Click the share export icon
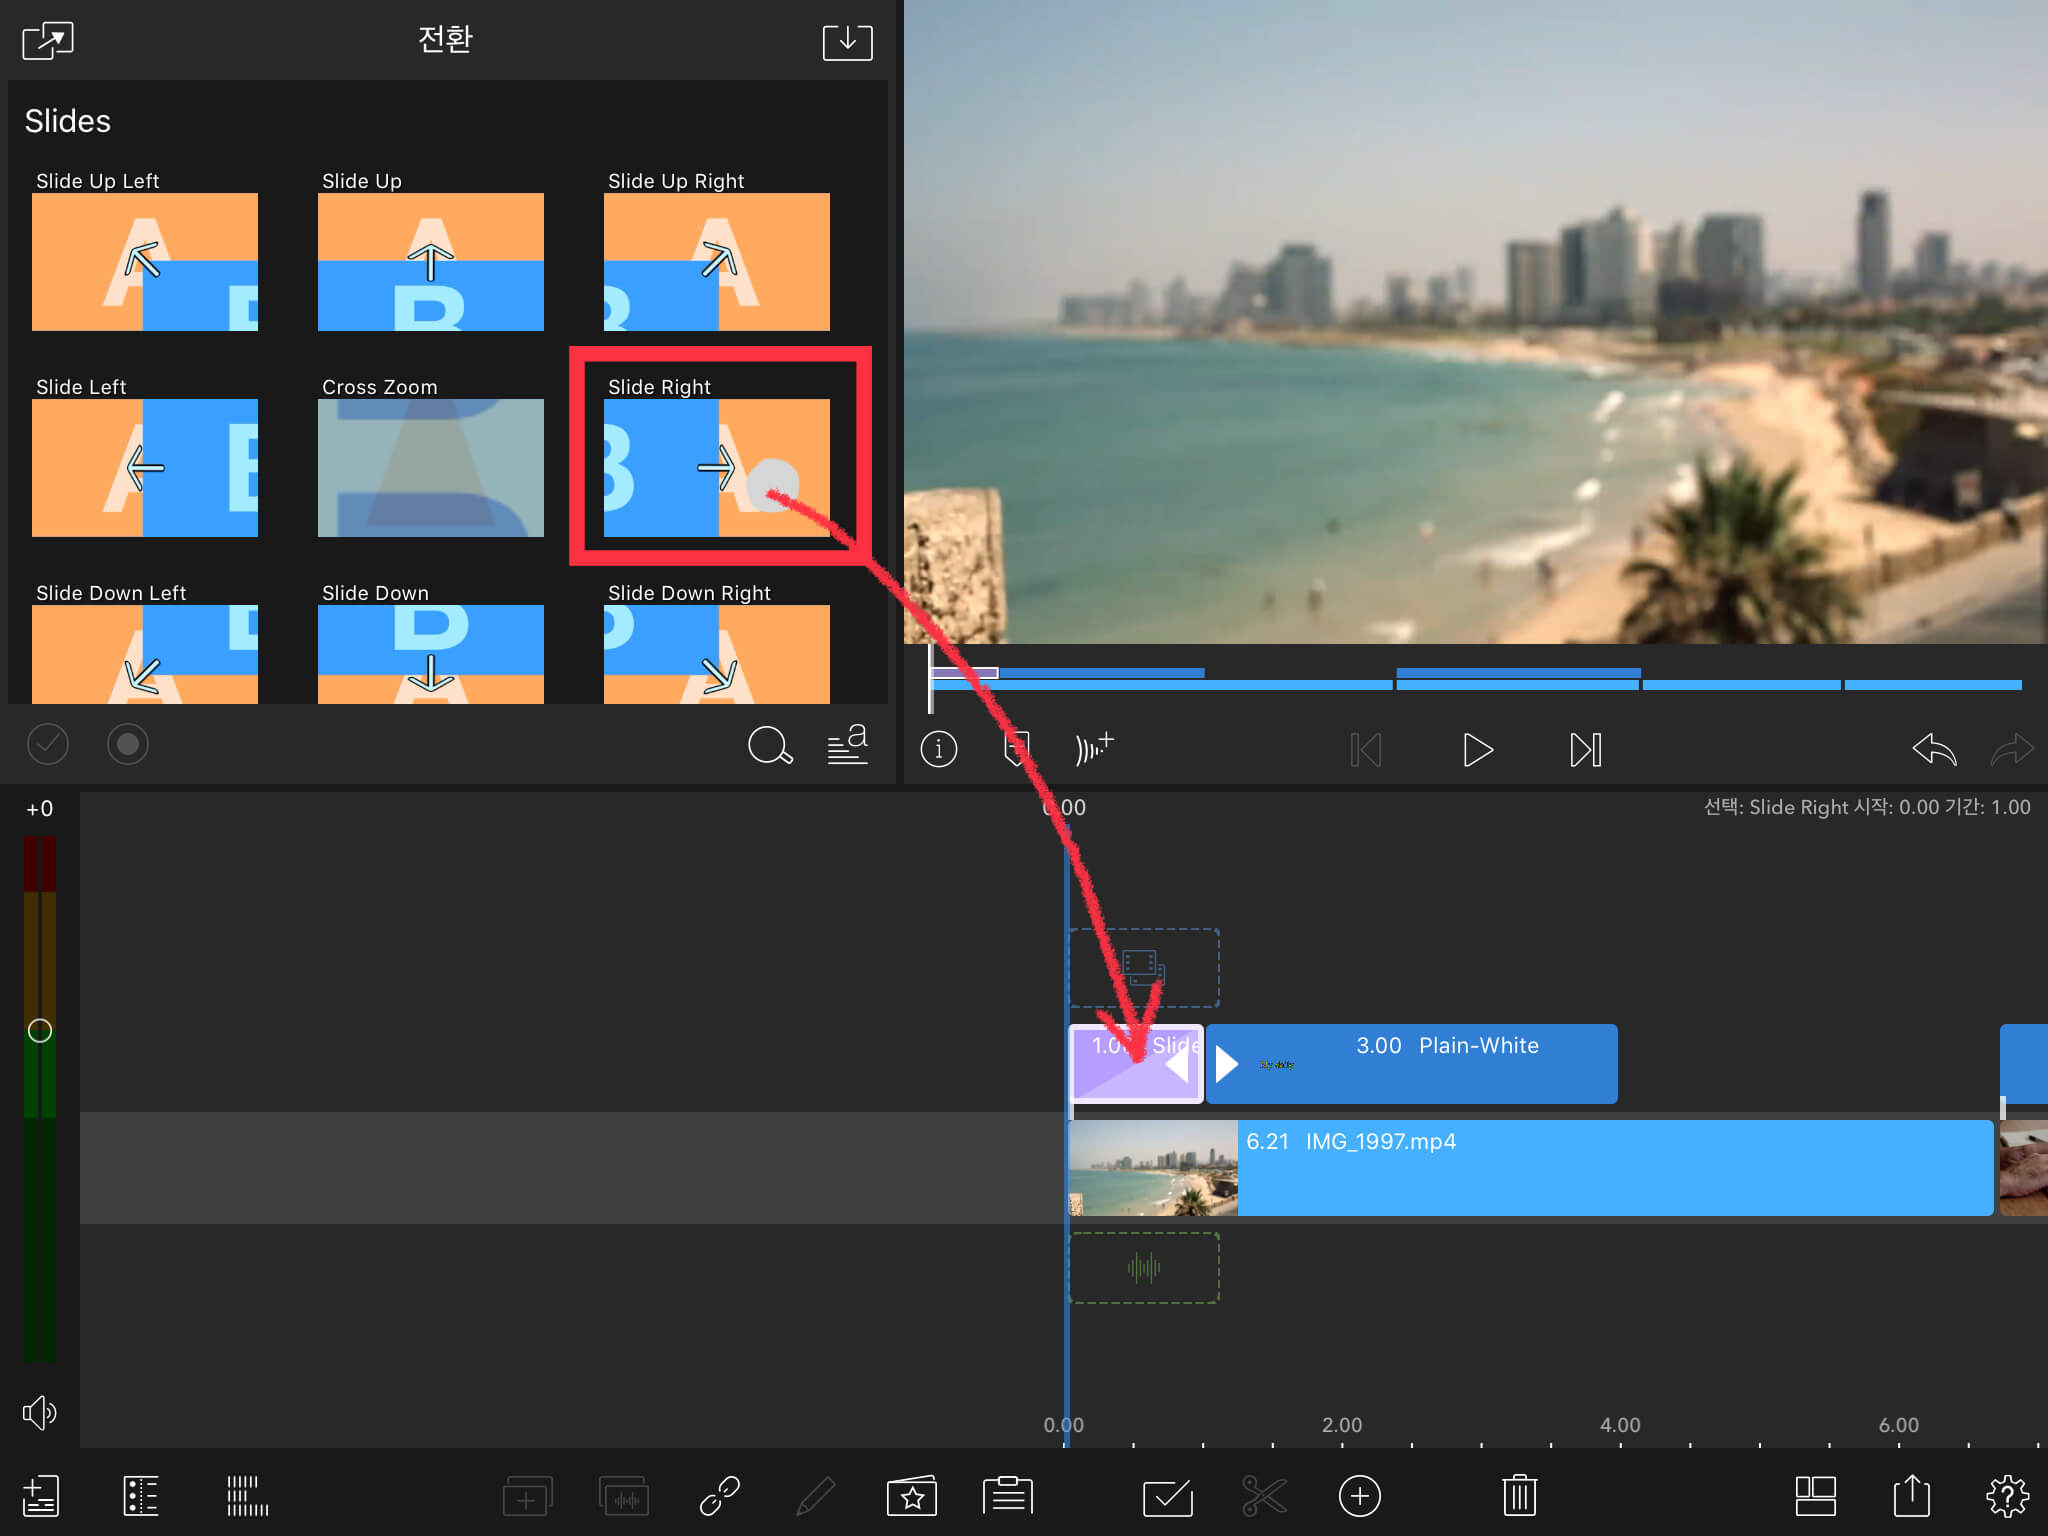 (1911, 1496)
